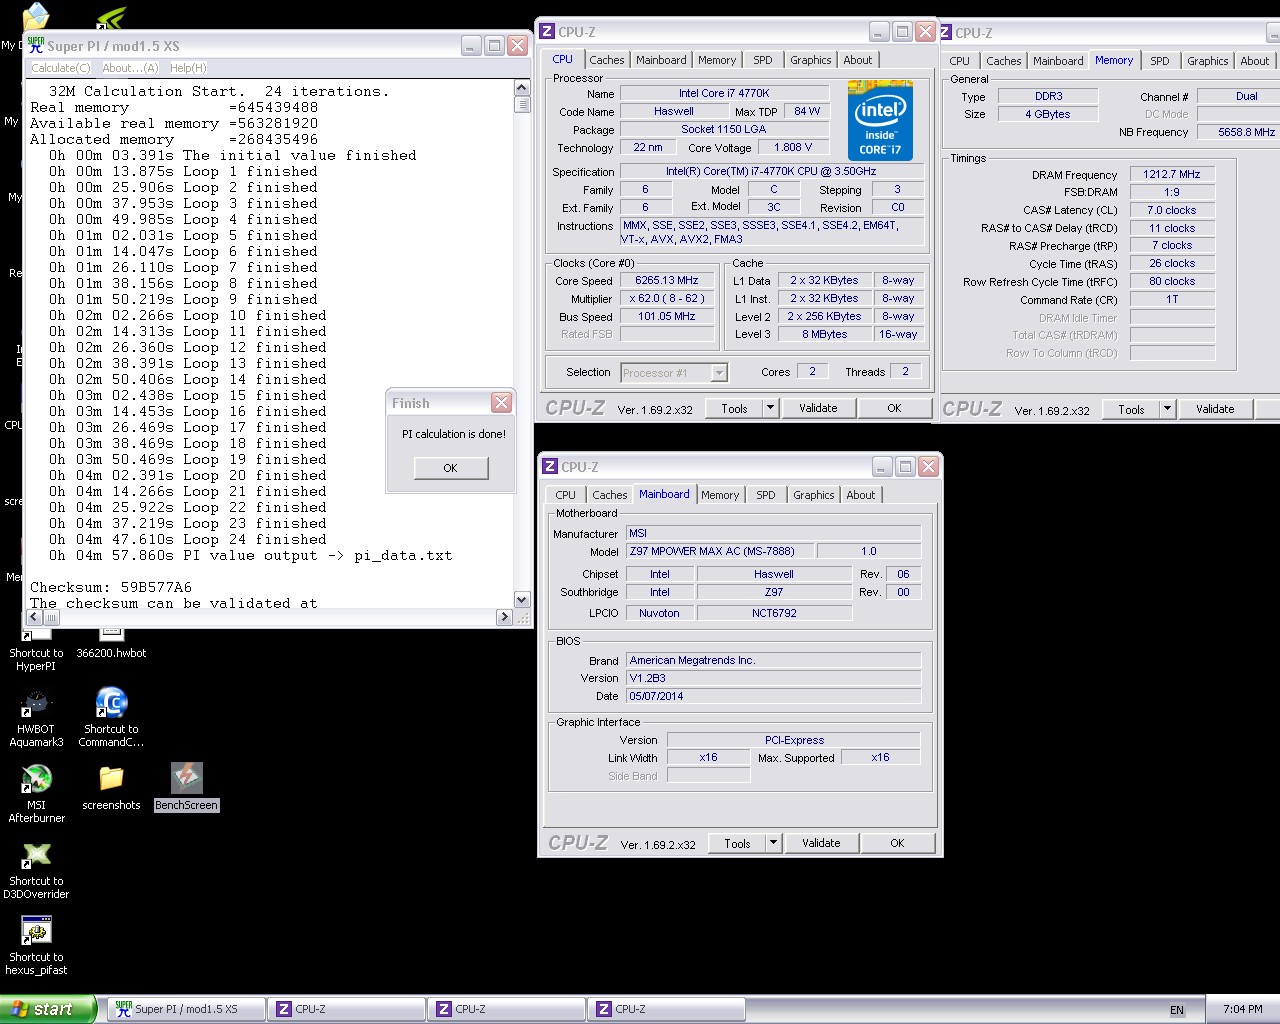
Task: Open the 366200.hwbot file icon
Action: pyautogui.click(x=111, y=642)
